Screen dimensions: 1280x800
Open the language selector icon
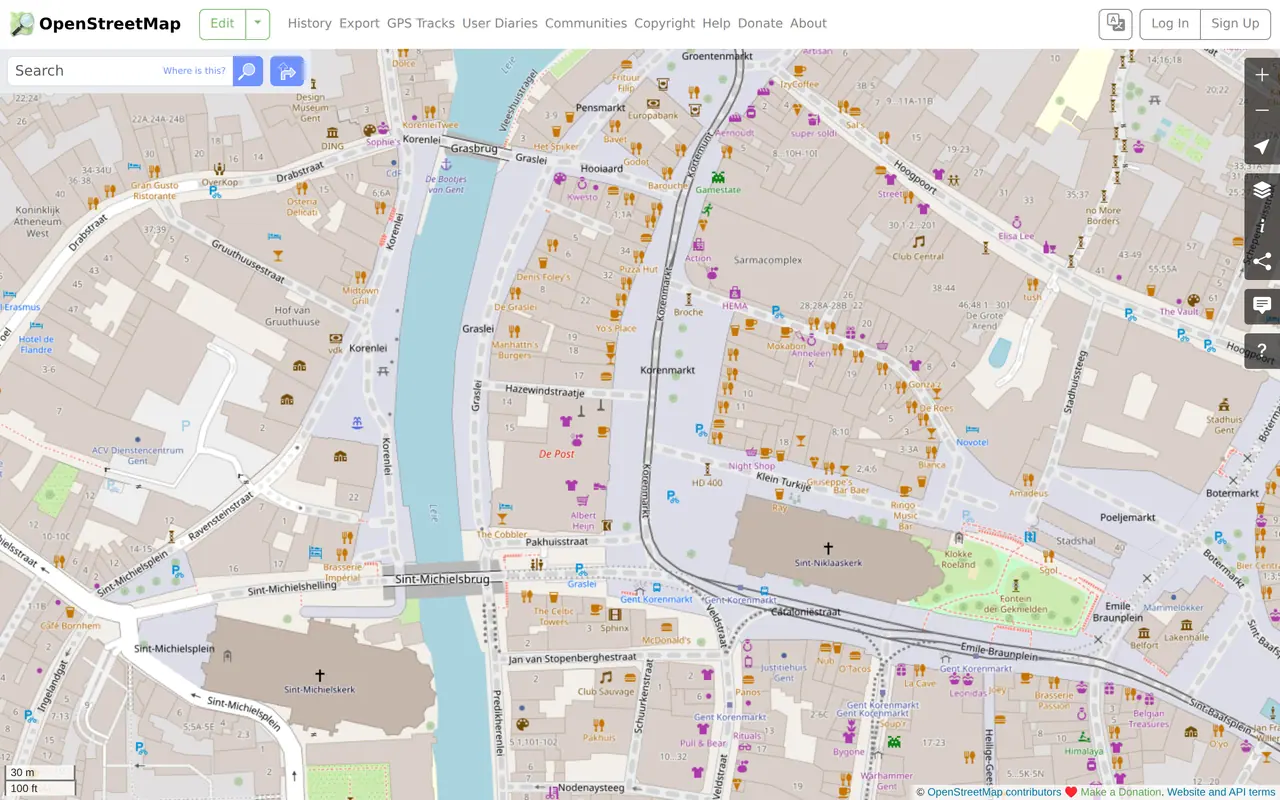1116,24
